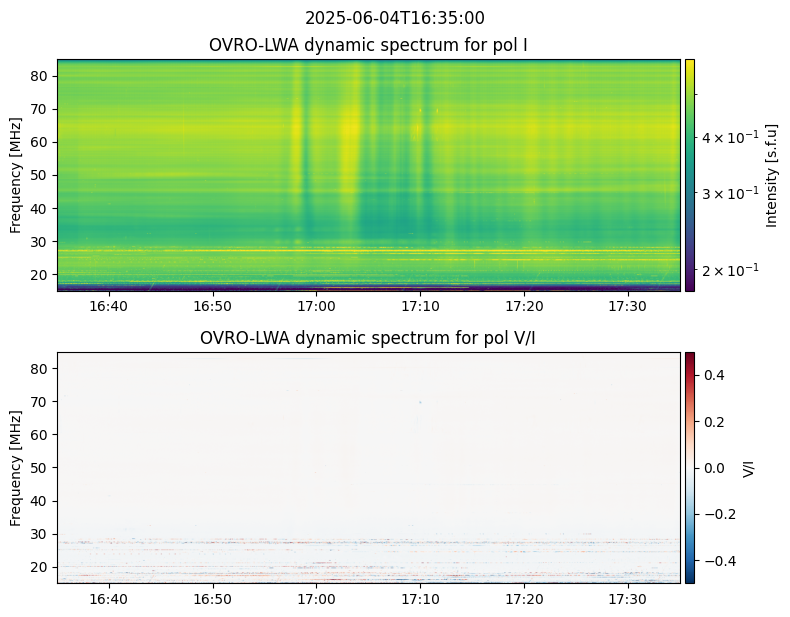Viewport: 790px width, 617px height.
Task: Click the −0.4 tick on the V/I colorbar
Action: pyautogui.click(x=718, y=561)
